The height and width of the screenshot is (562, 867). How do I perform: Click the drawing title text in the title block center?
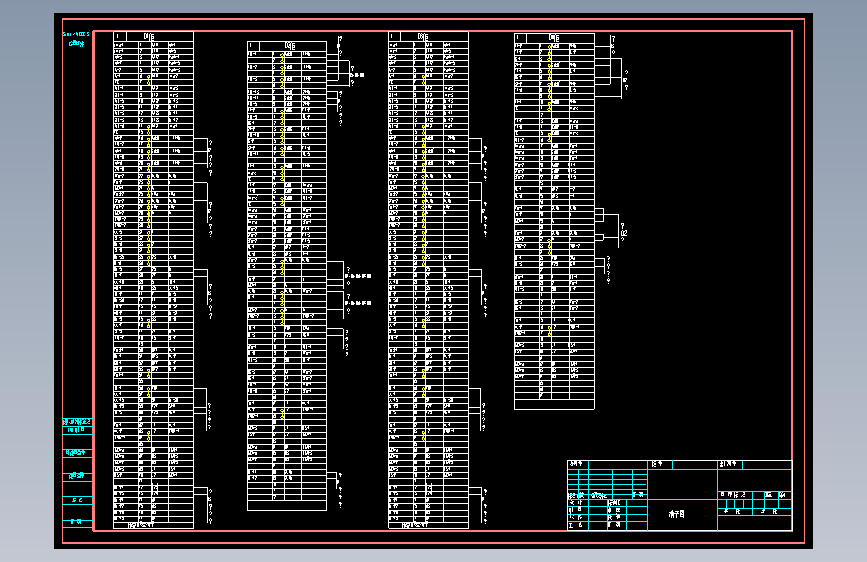click(676, 514)
